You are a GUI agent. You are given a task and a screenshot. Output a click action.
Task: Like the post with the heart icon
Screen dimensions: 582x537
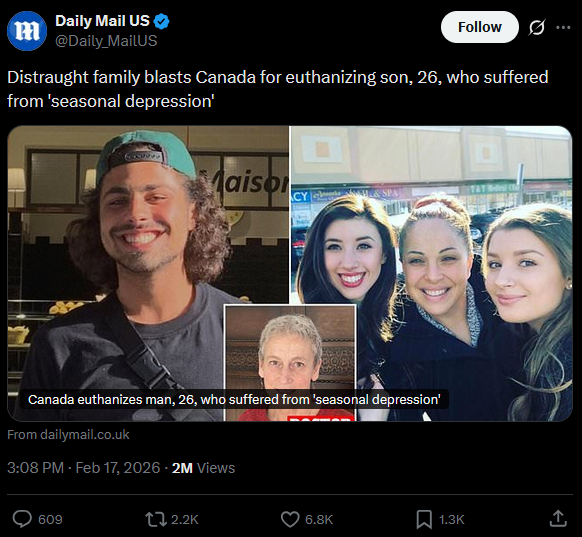[x=290, y=519]
